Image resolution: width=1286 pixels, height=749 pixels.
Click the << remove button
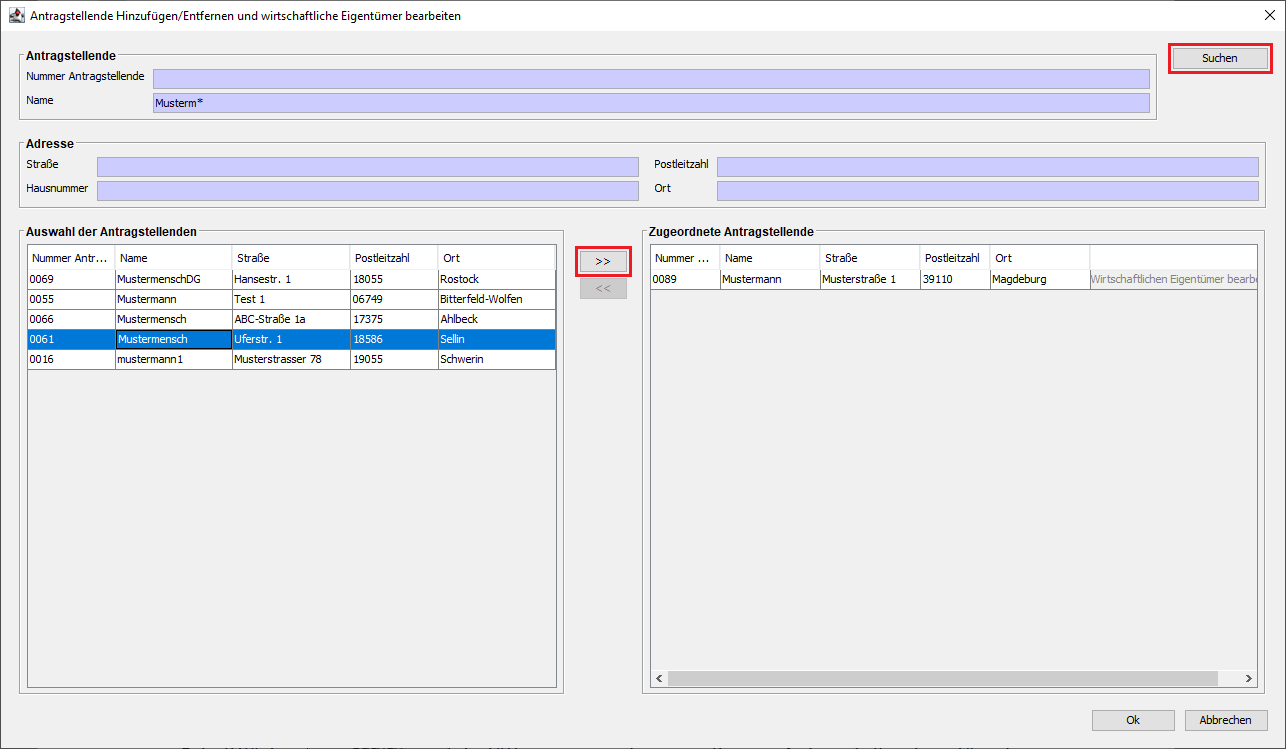[603, 288]
